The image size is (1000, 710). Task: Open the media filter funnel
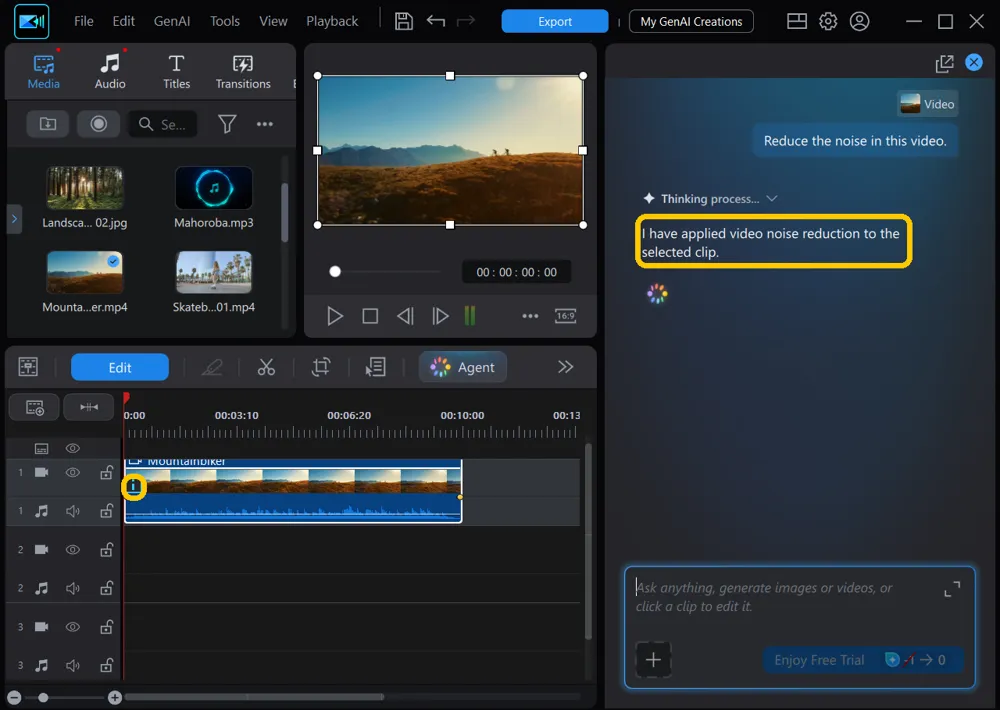pyautogui.click(x=227, y=124)
